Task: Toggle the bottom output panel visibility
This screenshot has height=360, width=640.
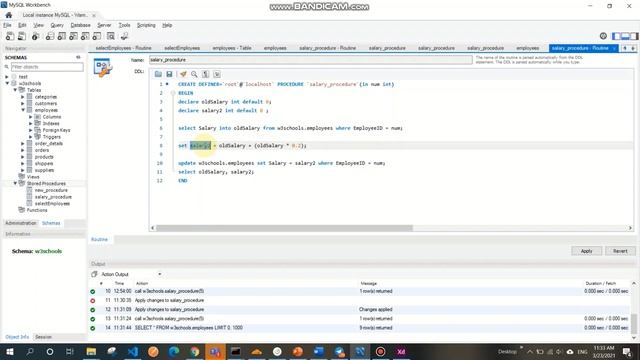Action: coord(625,36)
